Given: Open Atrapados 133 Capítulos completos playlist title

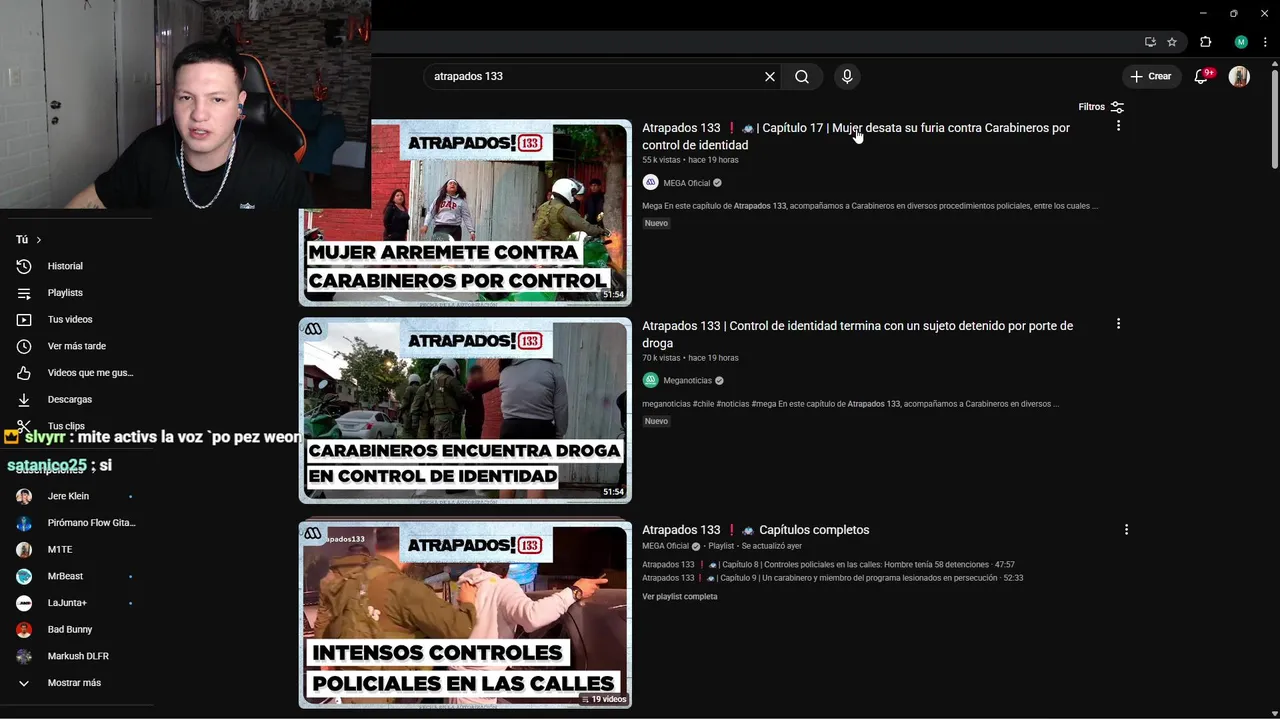Looking at the screenshot, I should point(756,530).
